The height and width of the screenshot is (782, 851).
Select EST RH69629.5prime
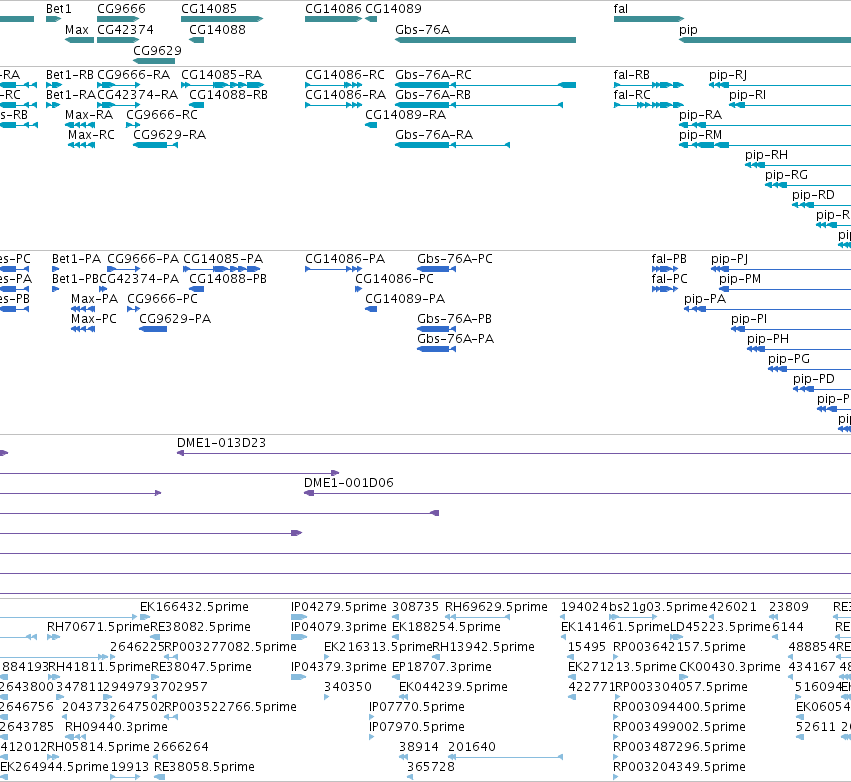tap(496, 607)
